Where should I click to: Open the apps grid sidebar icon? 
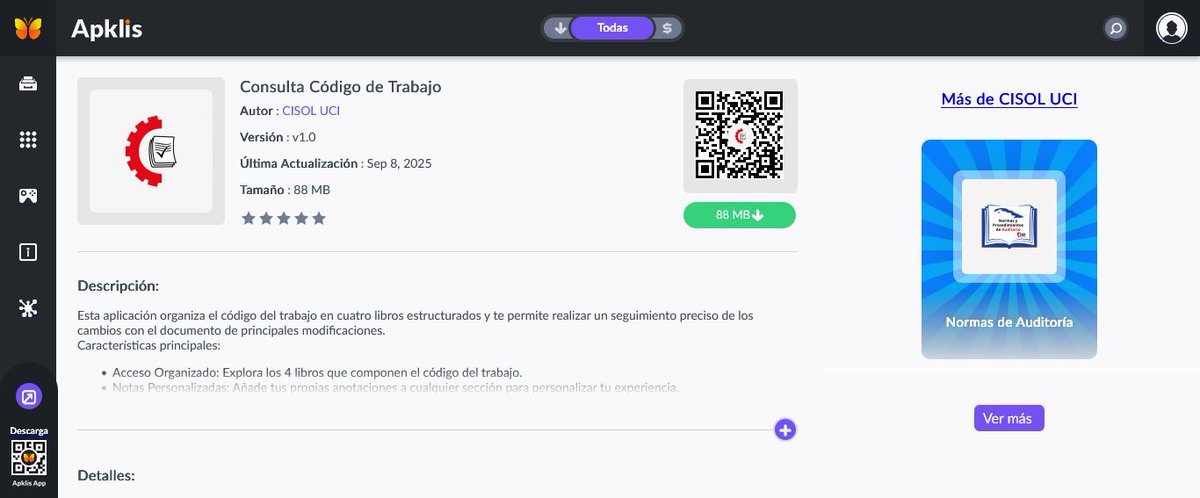click(x=28, y=140)
